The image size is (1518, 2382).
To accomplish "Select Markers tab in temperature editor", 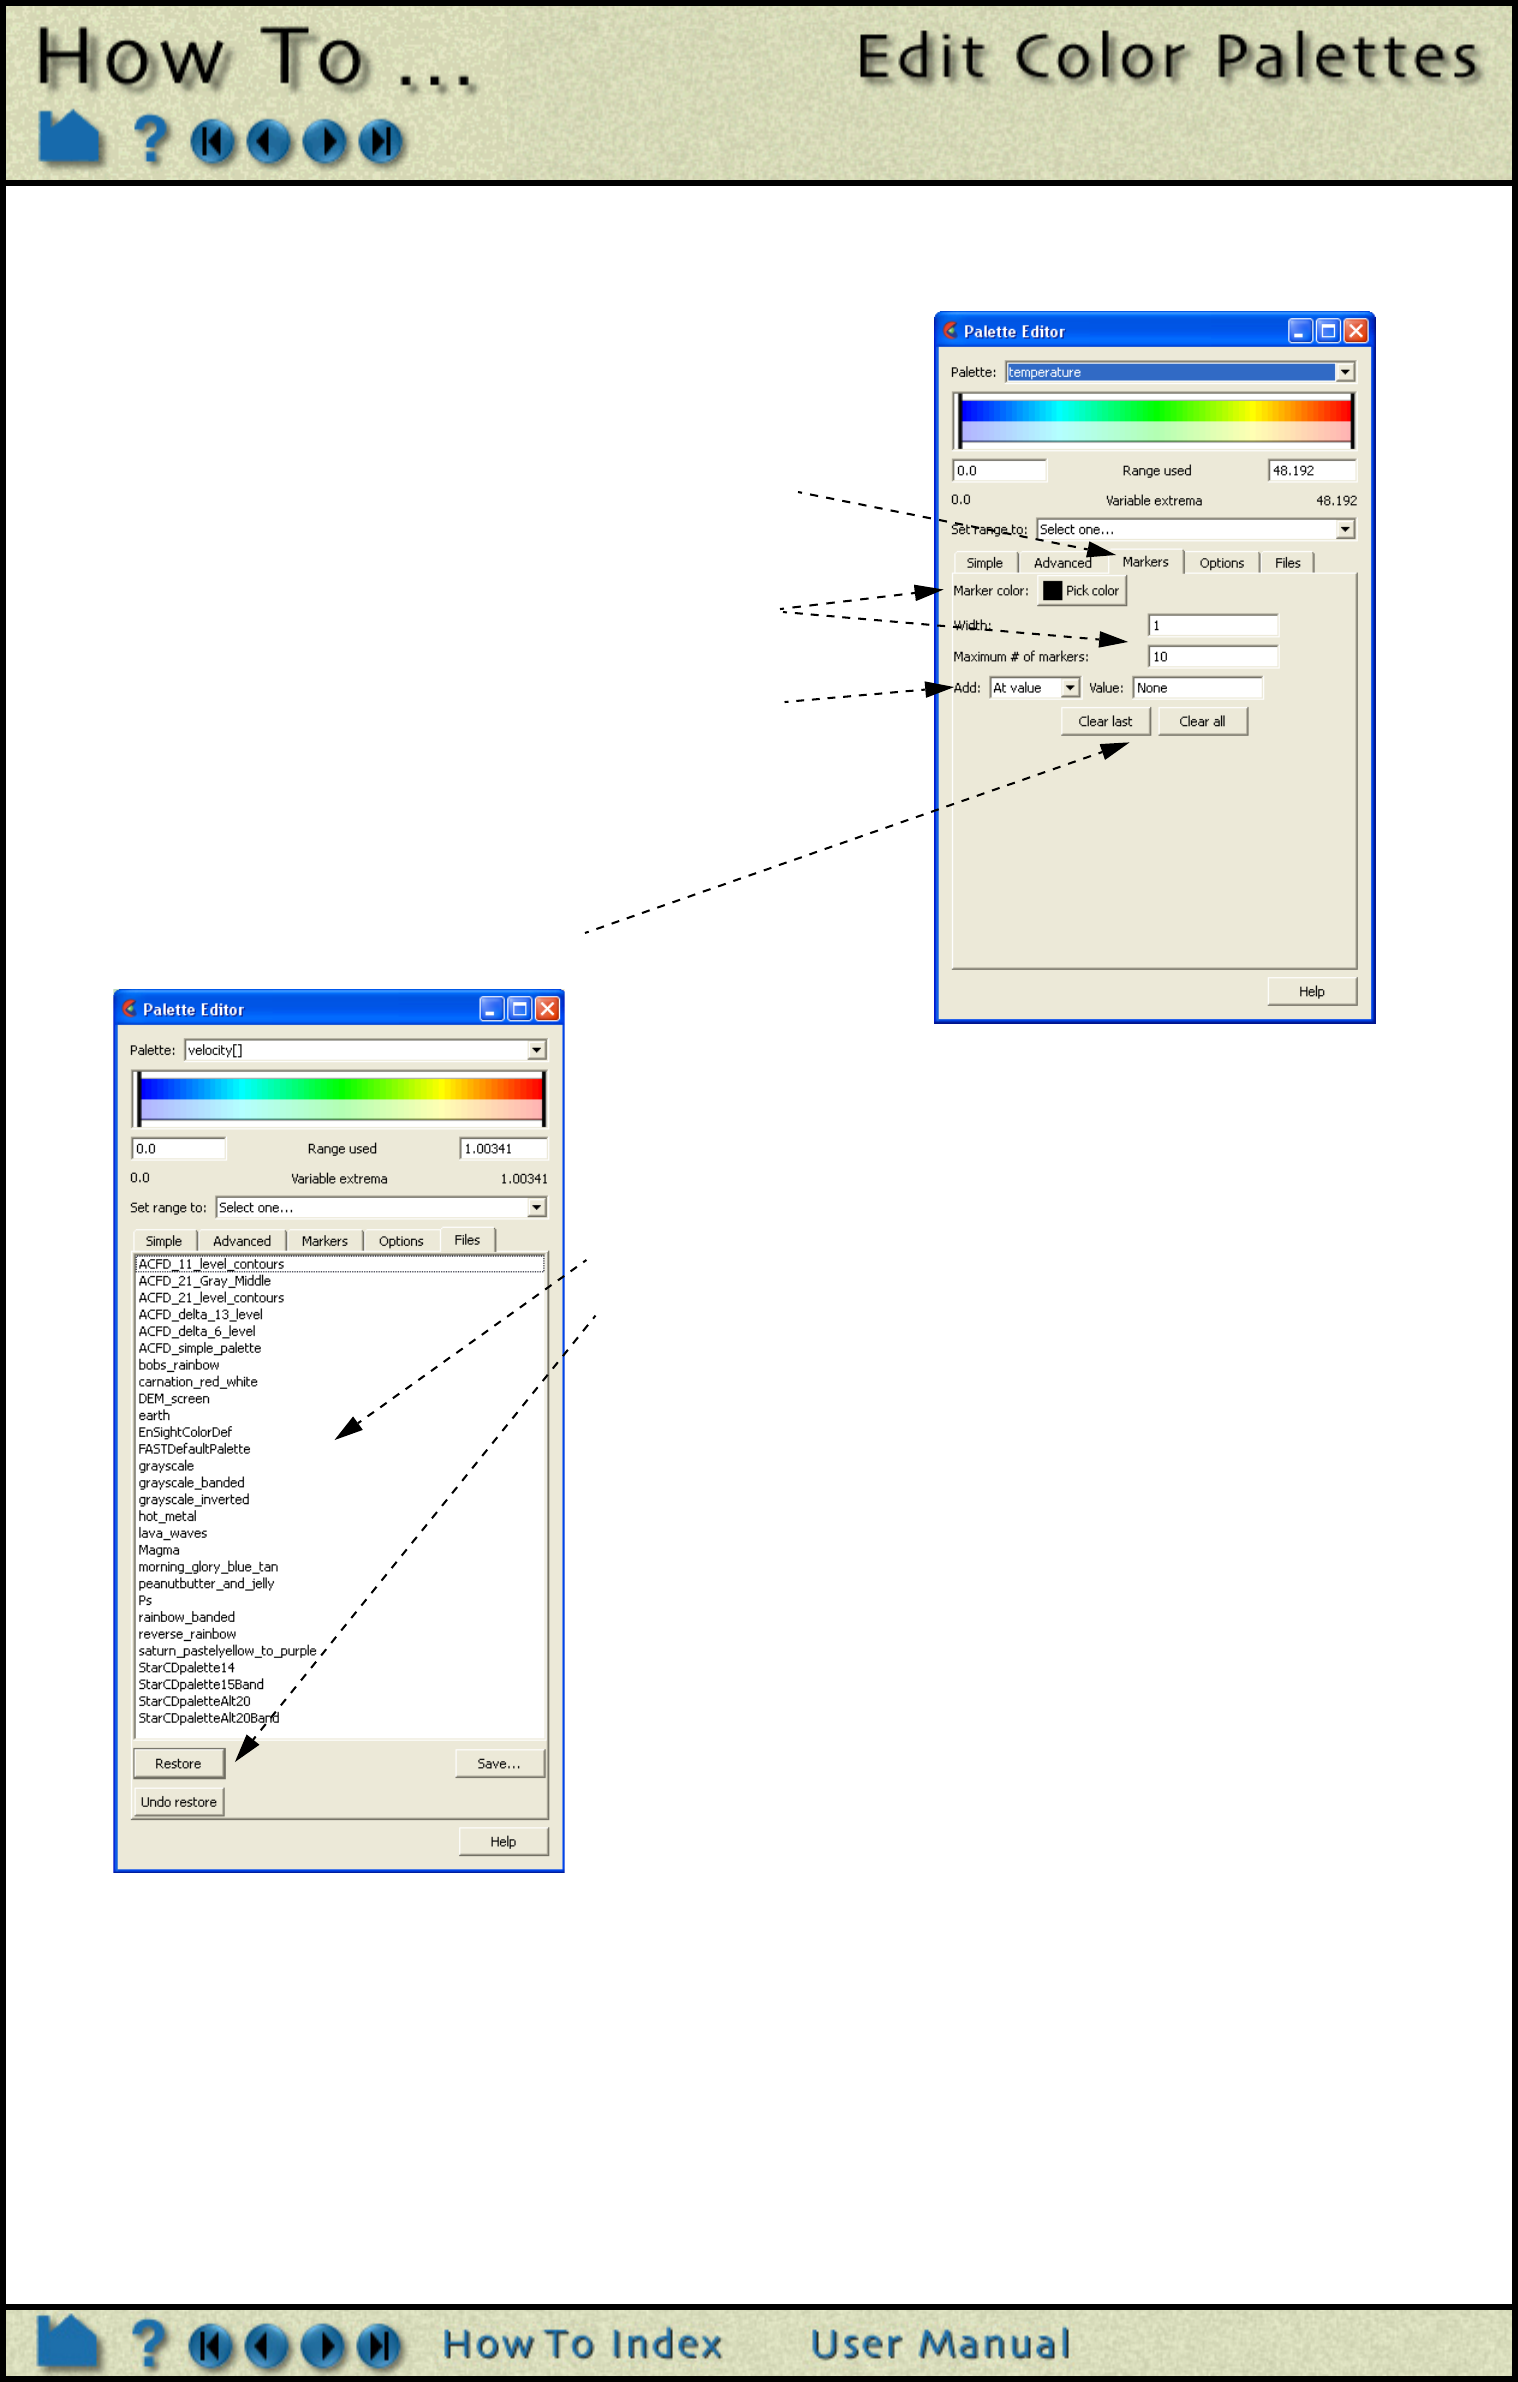I will point(1145,562).
